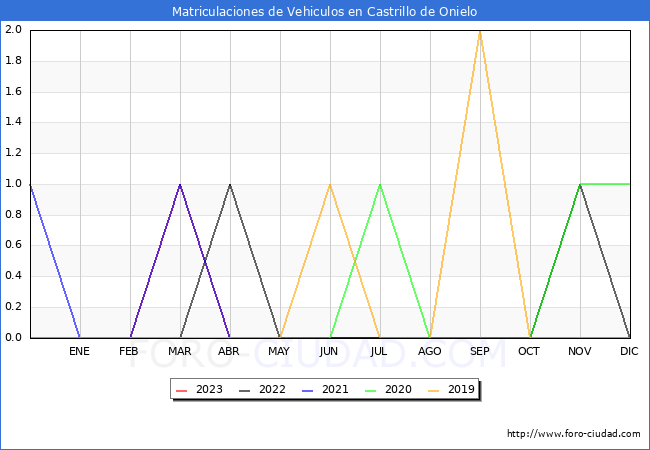Select the 2022 legend label

(x=272, y=390)
